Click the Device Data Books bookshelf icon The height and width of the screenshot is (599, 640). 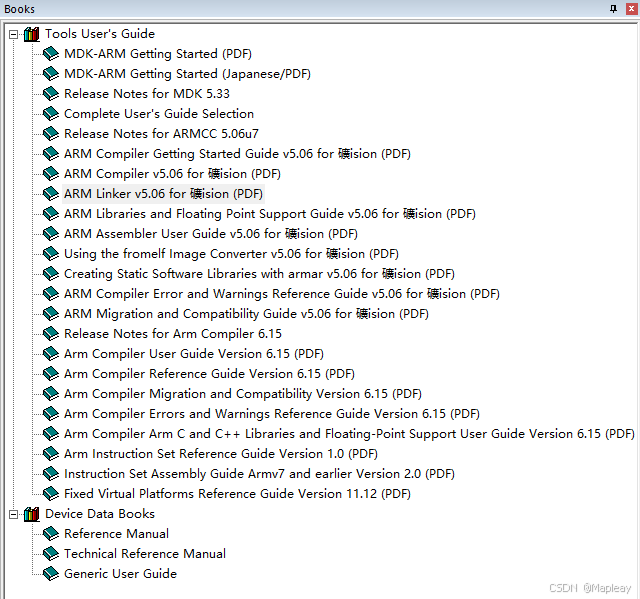(x=31, y=515)
